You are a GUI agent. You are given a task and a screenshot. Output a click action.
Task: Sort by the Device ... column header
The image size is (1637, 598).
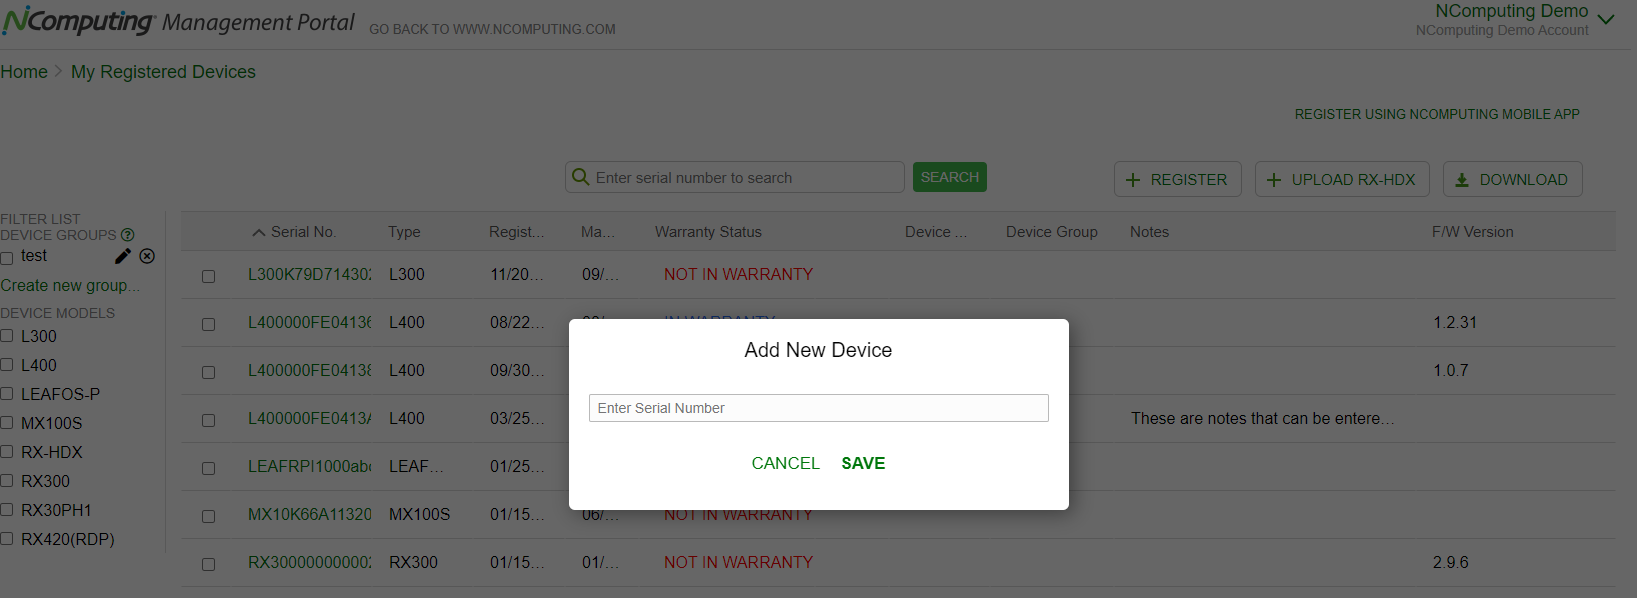[936, 232]
